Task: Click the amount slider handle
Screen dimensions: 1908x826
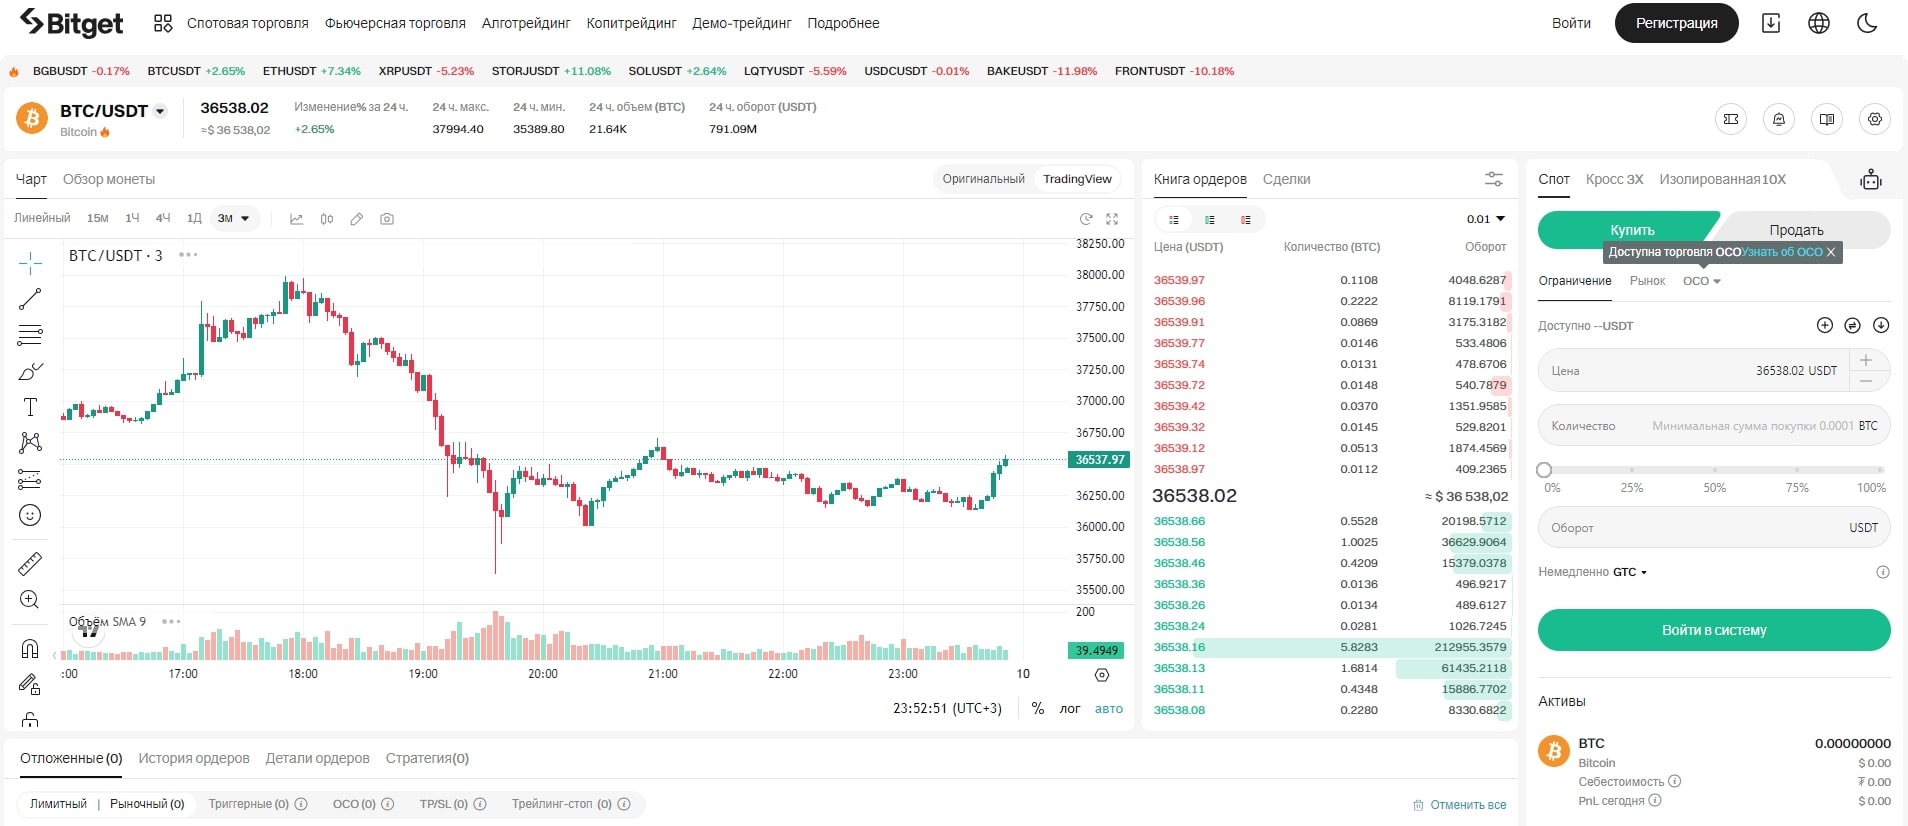Action: [1544, 470]
